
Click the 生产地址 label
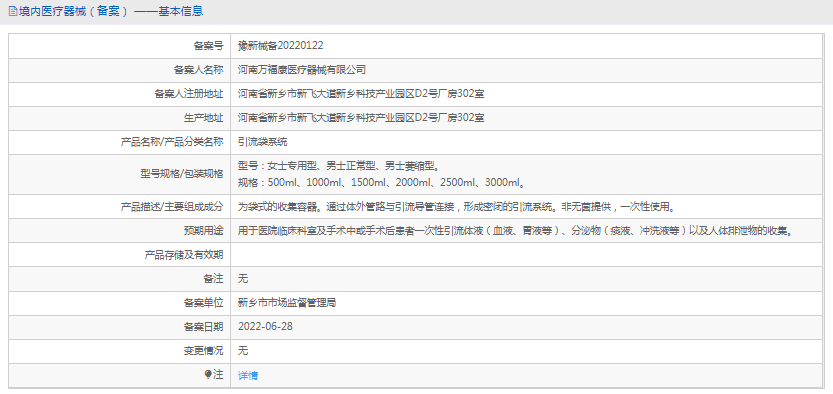click(x=203, y=118)
